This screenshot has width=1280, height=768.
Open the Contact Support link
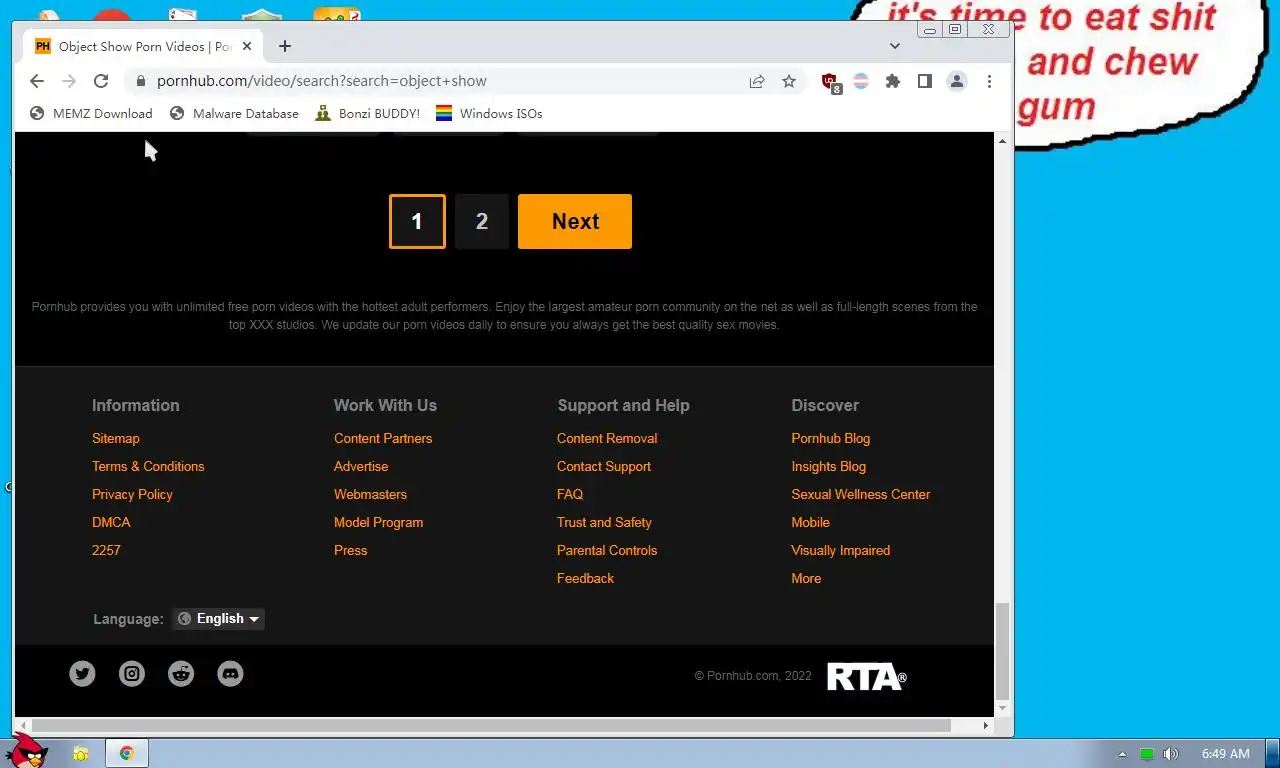(x=604, y=466)
